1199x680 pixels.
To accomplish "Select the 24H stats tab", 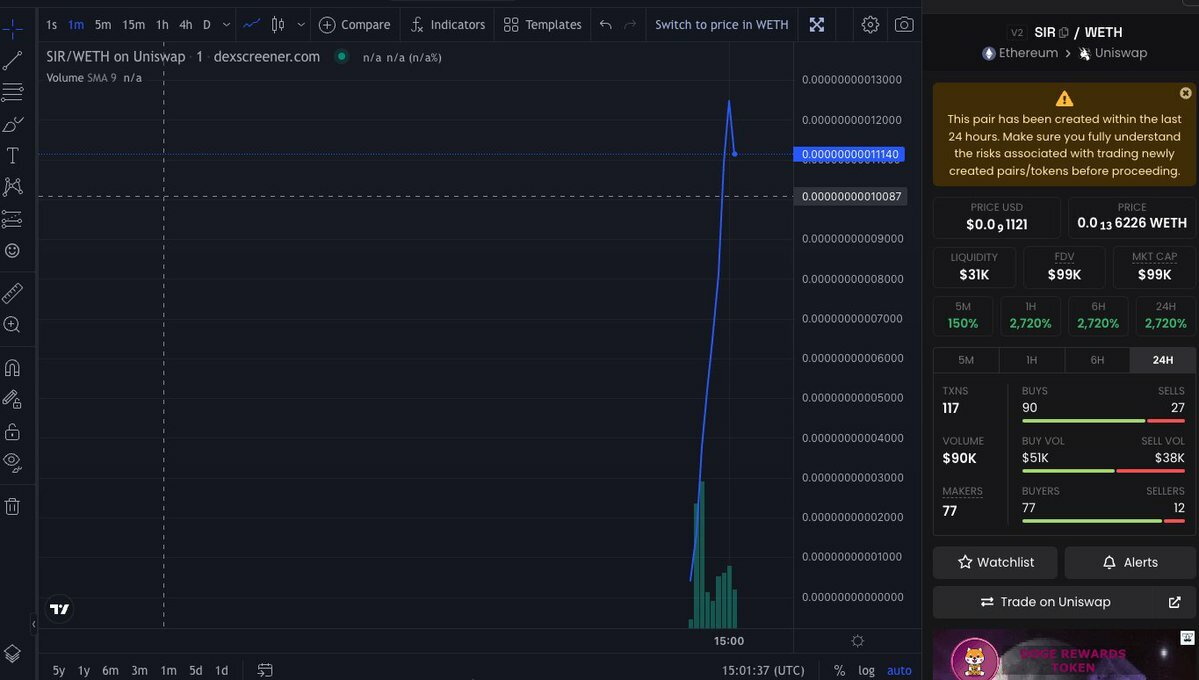I will [1163, 360].
